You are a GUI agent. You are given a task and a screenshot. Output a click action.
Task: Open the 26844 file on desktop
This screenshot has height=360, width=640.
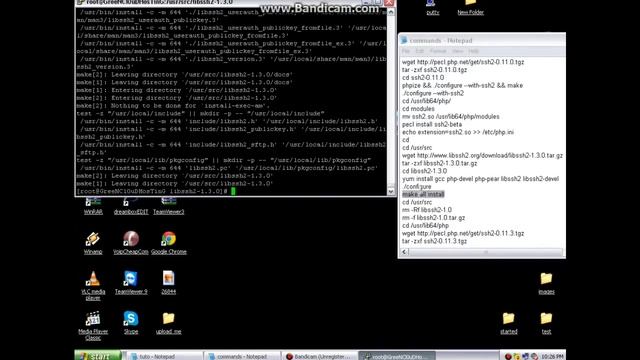click(169, 282)
